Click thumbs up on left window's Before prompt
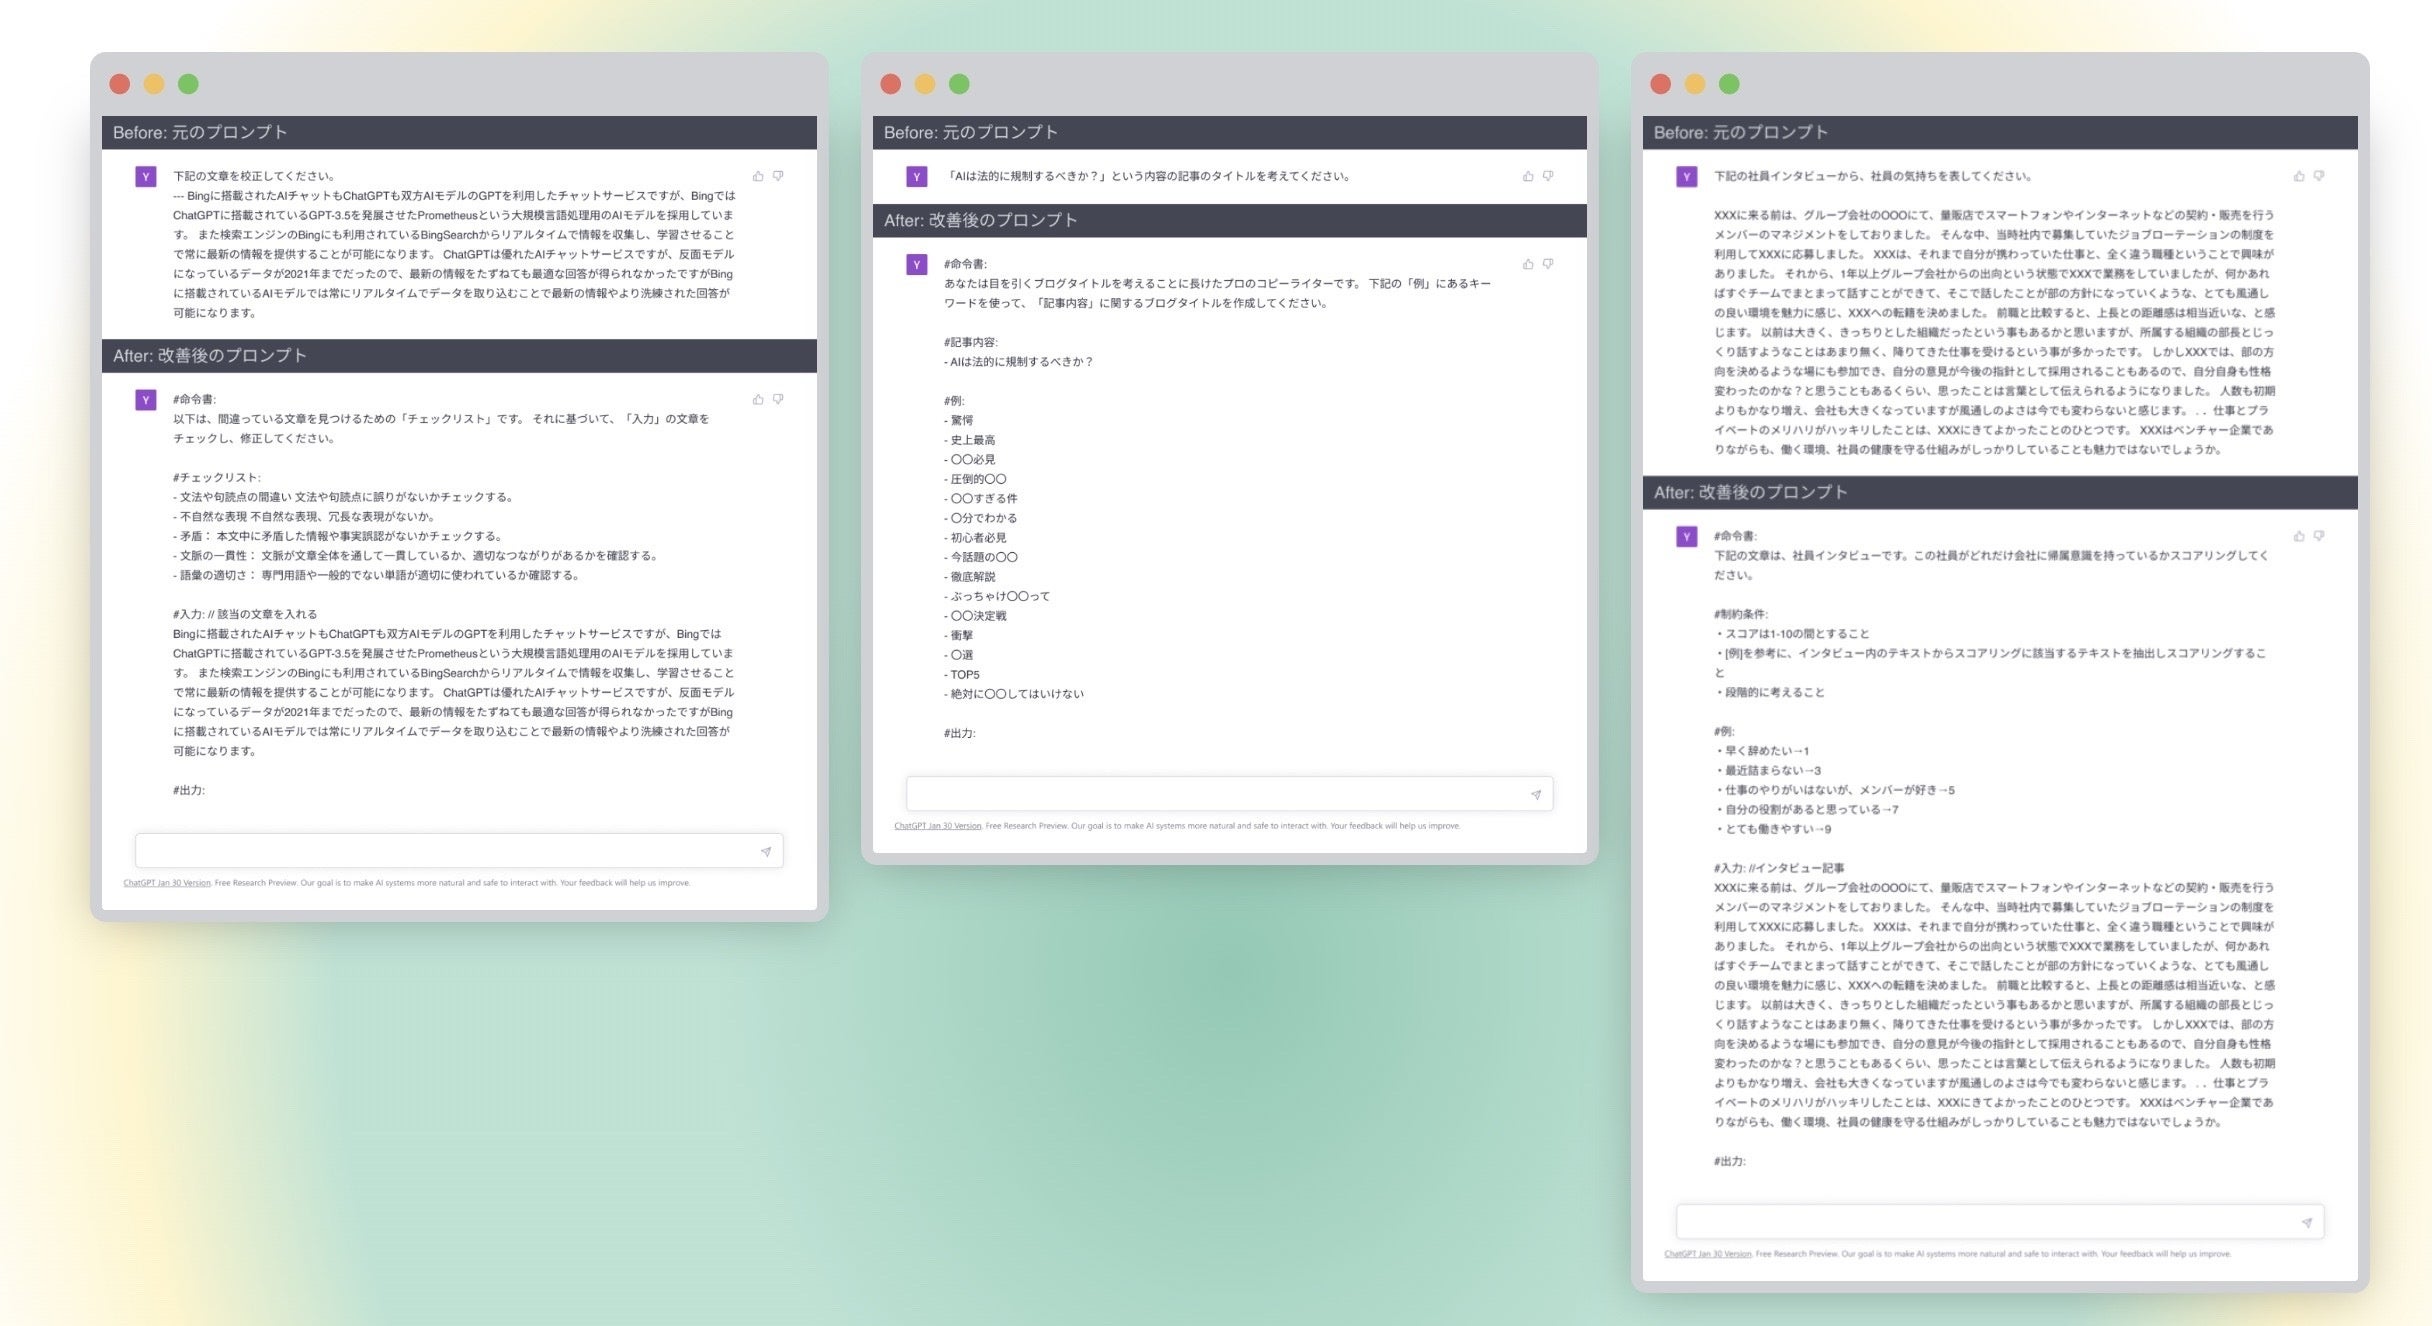Image resolution: width=2432 pixels, height=1326 pixels. (758, 176)
